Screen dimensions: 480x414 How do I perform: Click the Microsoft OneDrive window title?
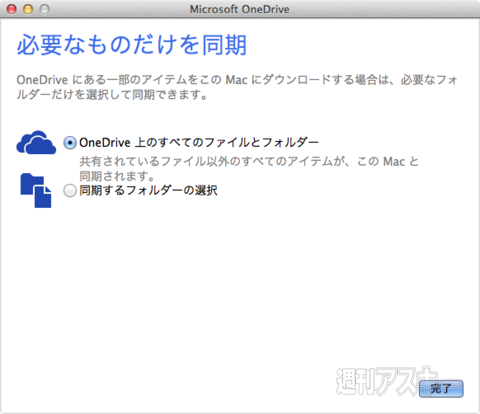[240, 9]
